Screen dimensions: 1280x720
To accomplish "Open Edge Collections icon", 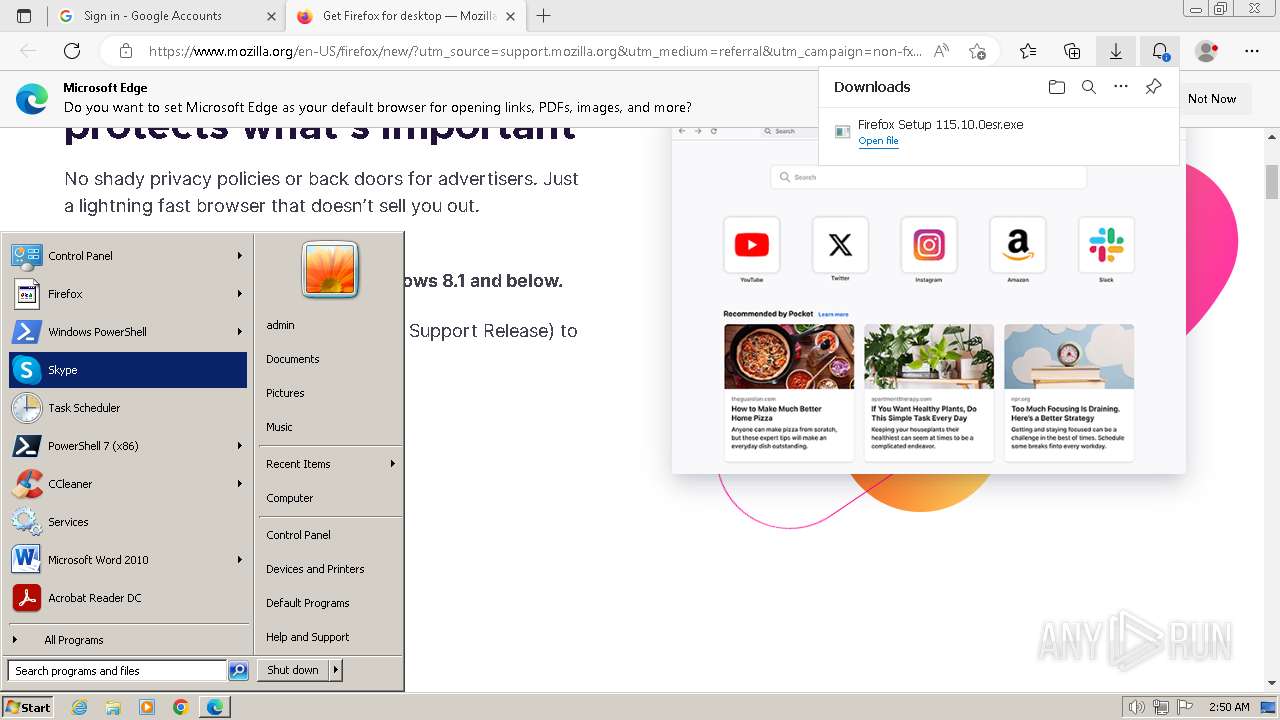I will 1072,51.
